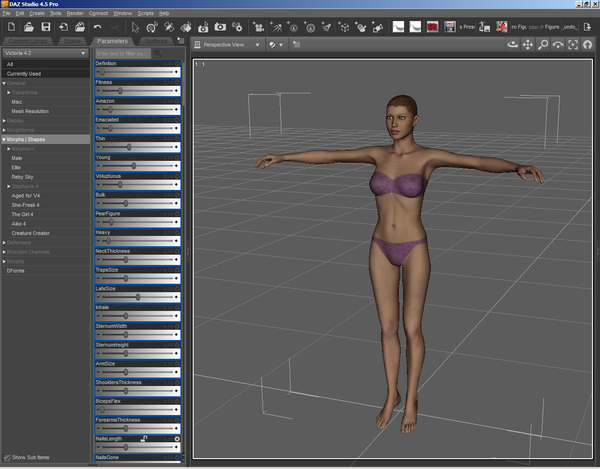The image size is (600, 469).
Task: Open the Perspective View camera dropdown
Action: 232,45
